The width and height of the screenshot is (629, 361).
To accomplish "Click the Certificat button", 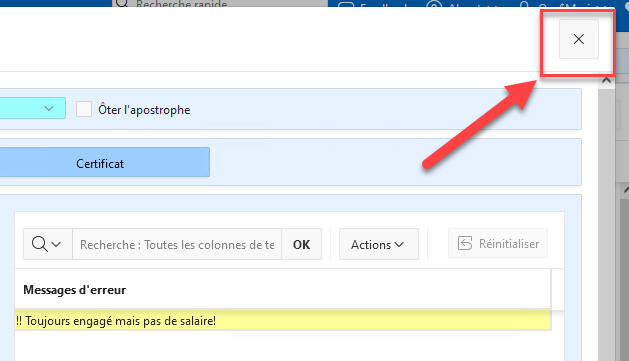I will 104,162.
